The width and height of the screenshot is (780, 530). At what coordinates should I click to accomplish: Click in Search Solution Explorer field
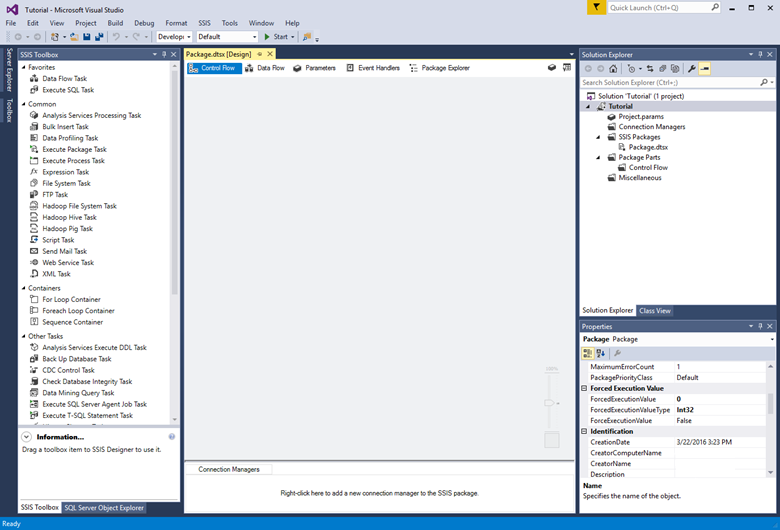coord(670,83)
